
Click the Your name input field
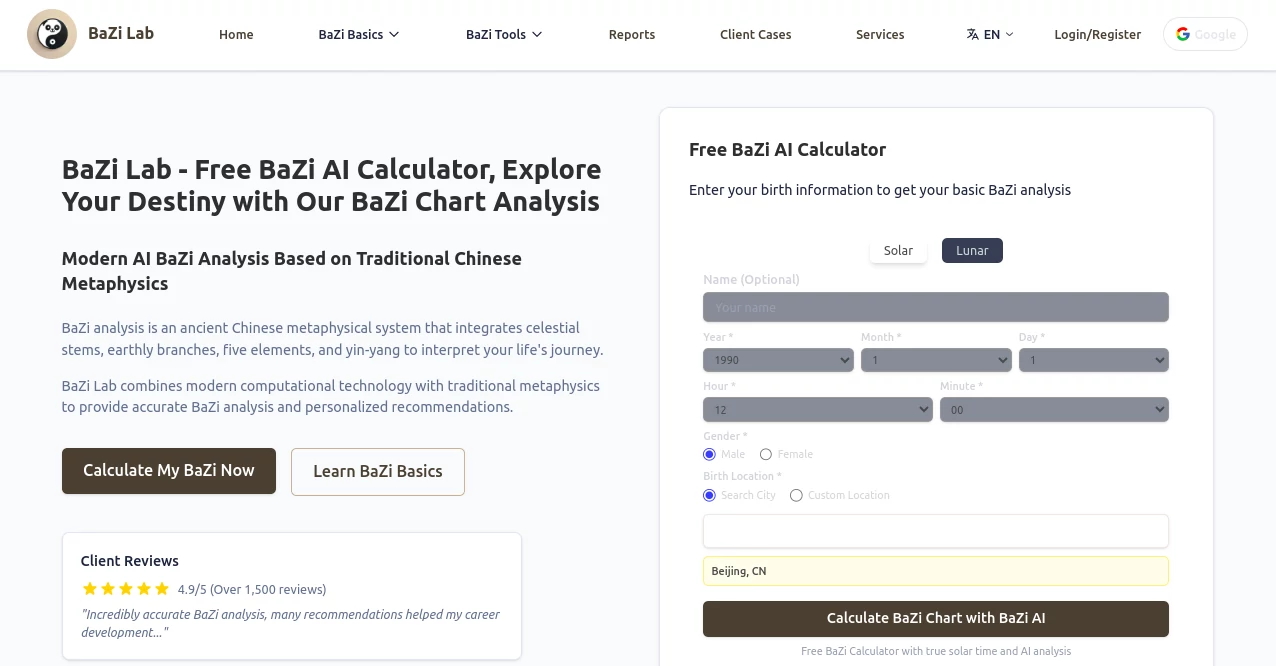935,307
